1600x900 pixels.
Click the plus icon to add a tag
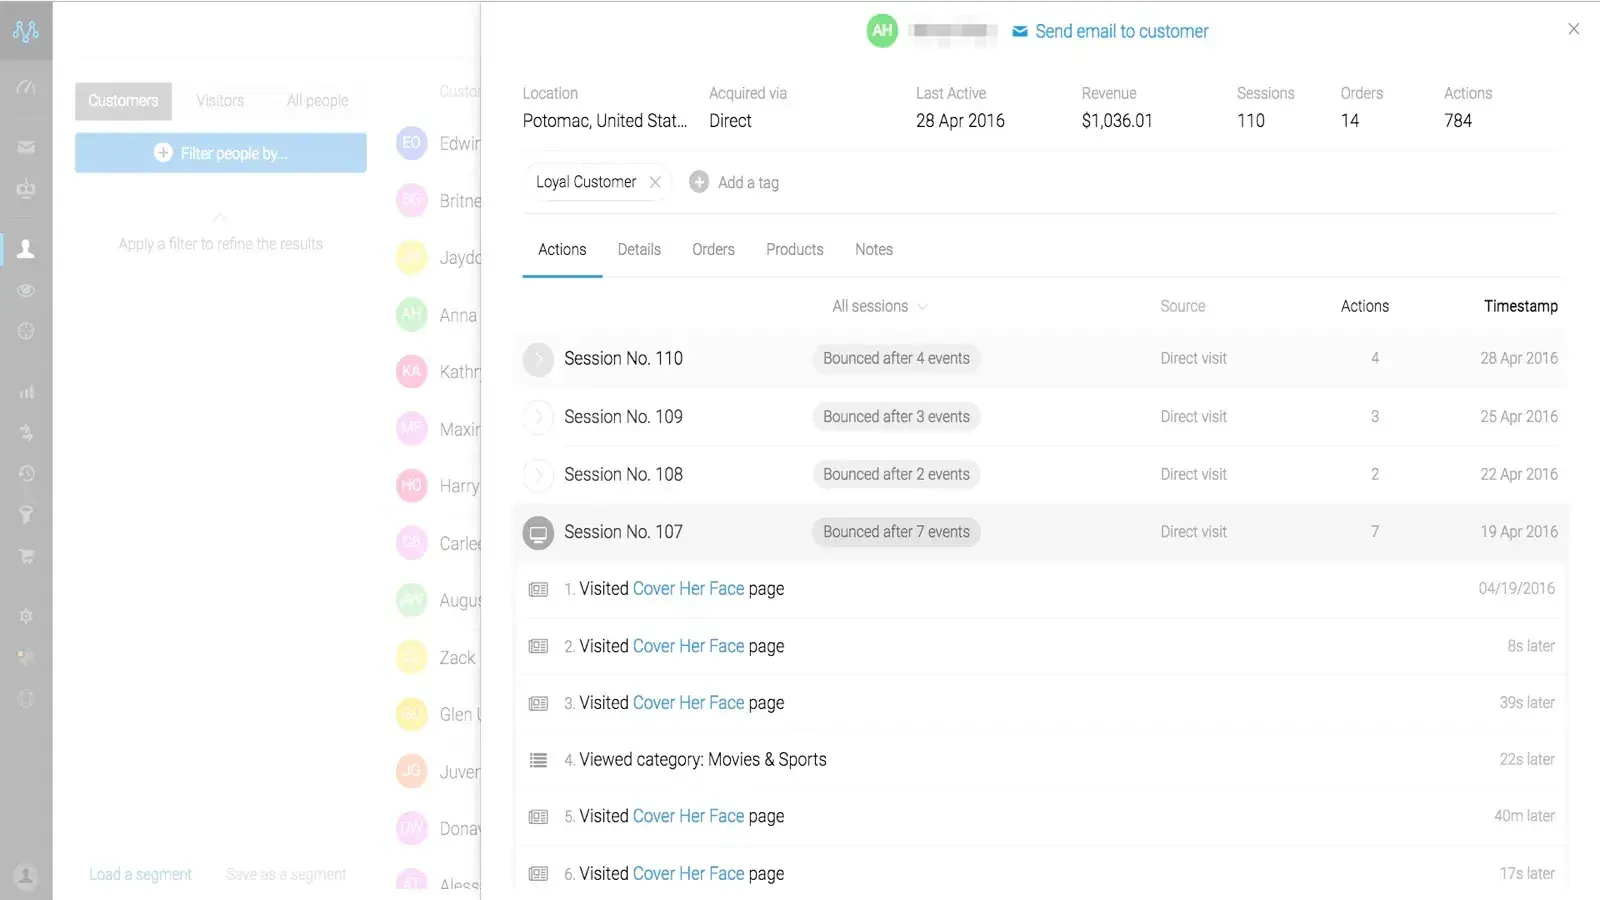pos(699,182)
